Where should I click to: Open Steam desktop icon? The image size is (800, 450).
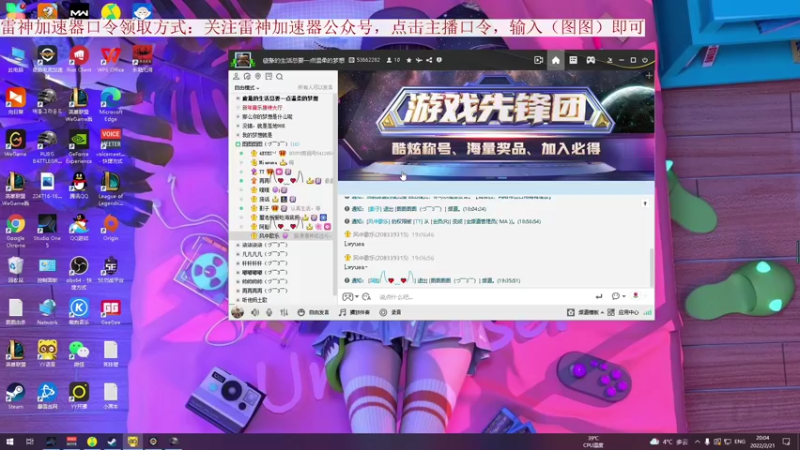[15, 396]
